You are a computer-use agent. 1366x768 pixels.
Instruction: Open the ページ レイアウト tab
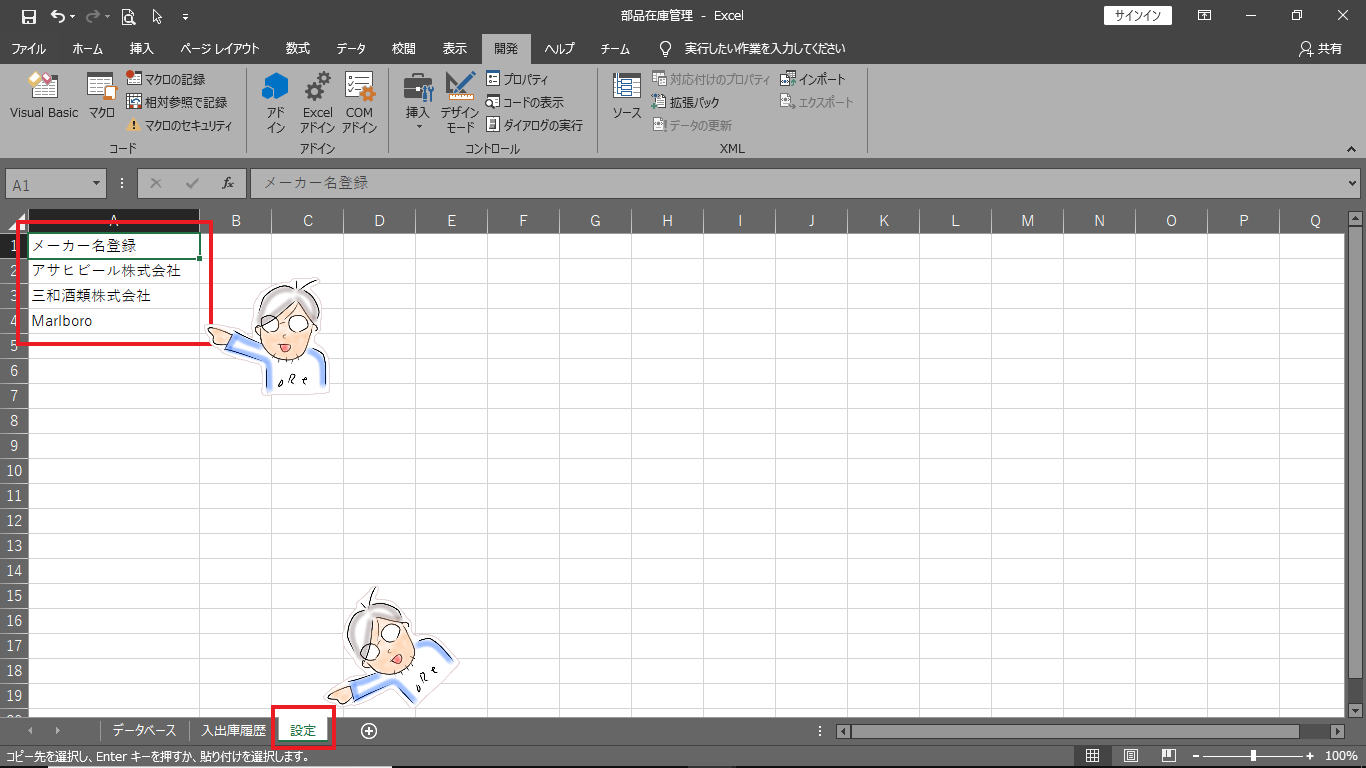coord(219,48)
